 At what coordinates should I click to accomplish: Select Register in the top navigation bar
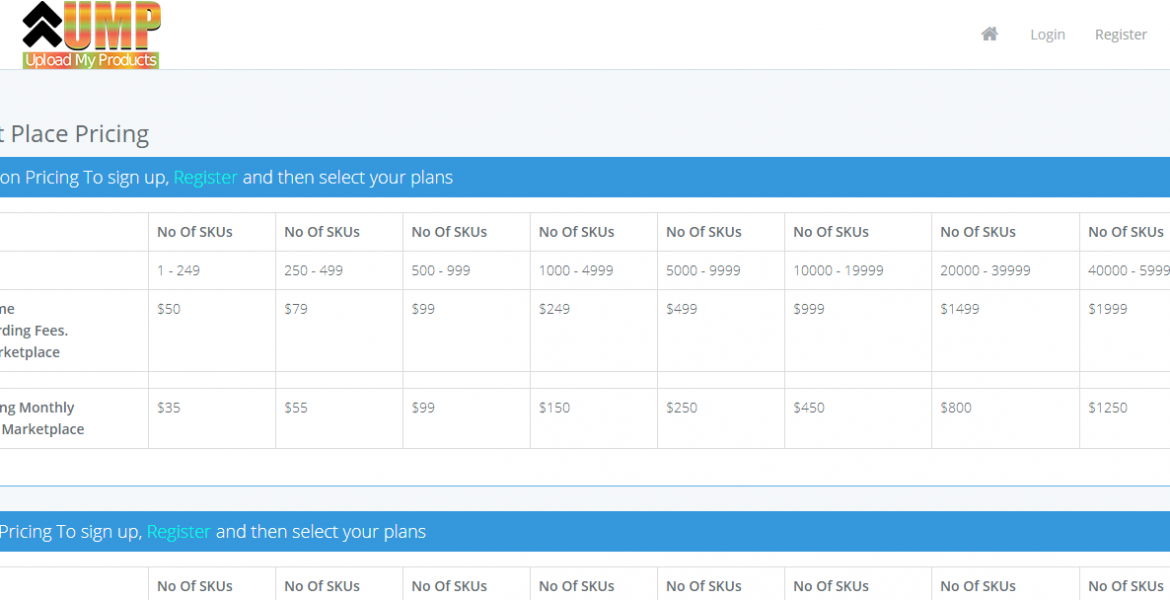pos(1120,34)
